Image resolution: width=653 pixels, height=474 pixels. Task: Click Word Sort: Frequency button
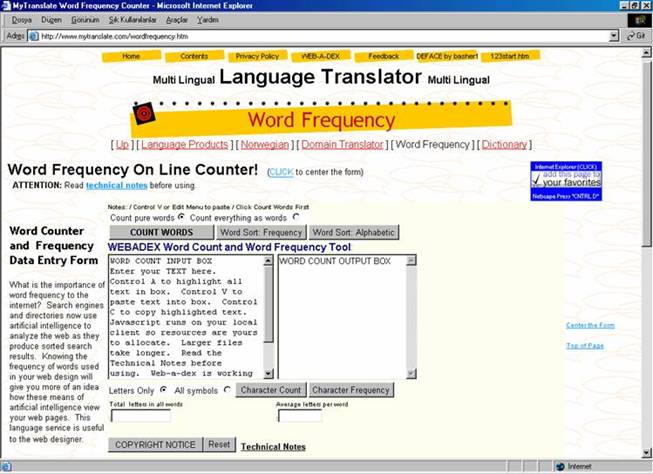click(x=261, y=232)
